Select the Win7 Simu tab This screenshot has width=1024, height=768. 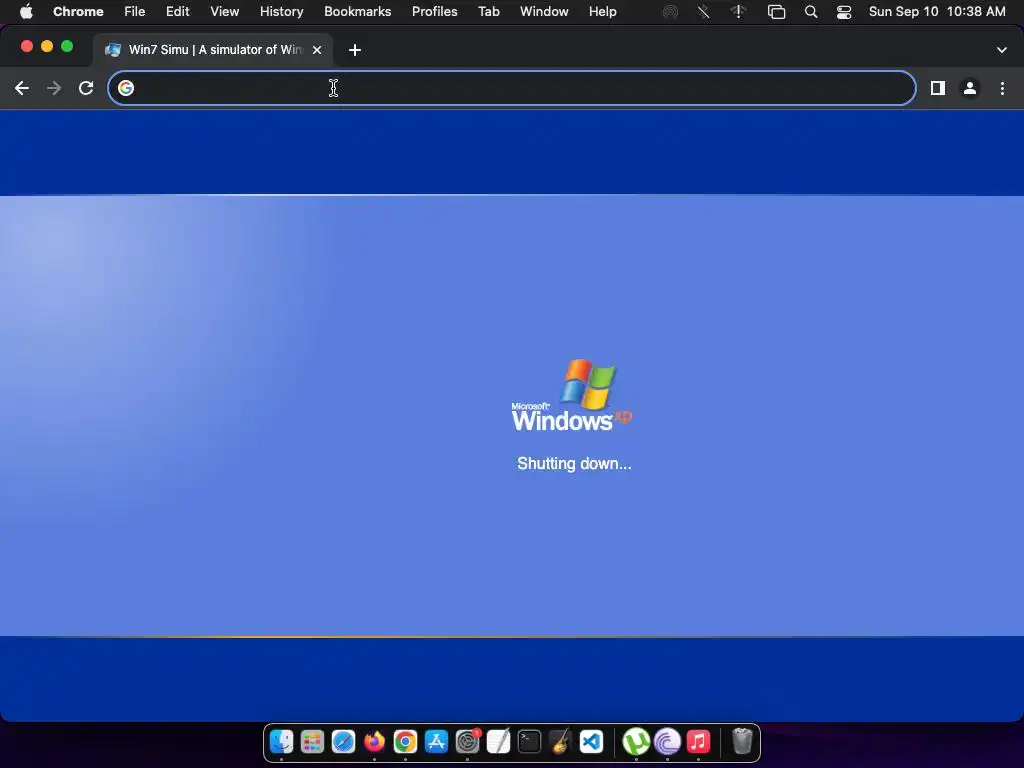[212, 50]
